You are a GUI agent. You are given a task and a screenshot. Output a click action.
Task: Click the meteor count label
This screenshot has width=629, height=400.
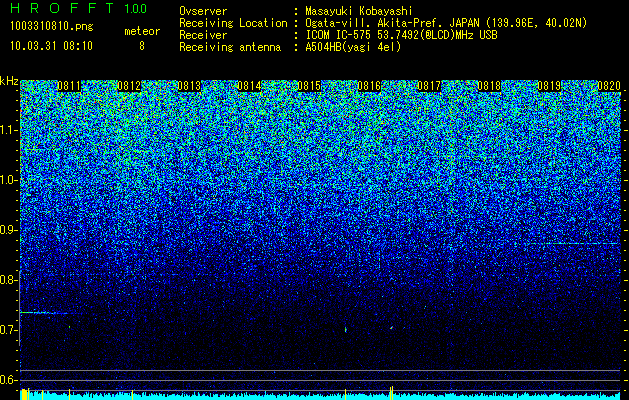142,31
